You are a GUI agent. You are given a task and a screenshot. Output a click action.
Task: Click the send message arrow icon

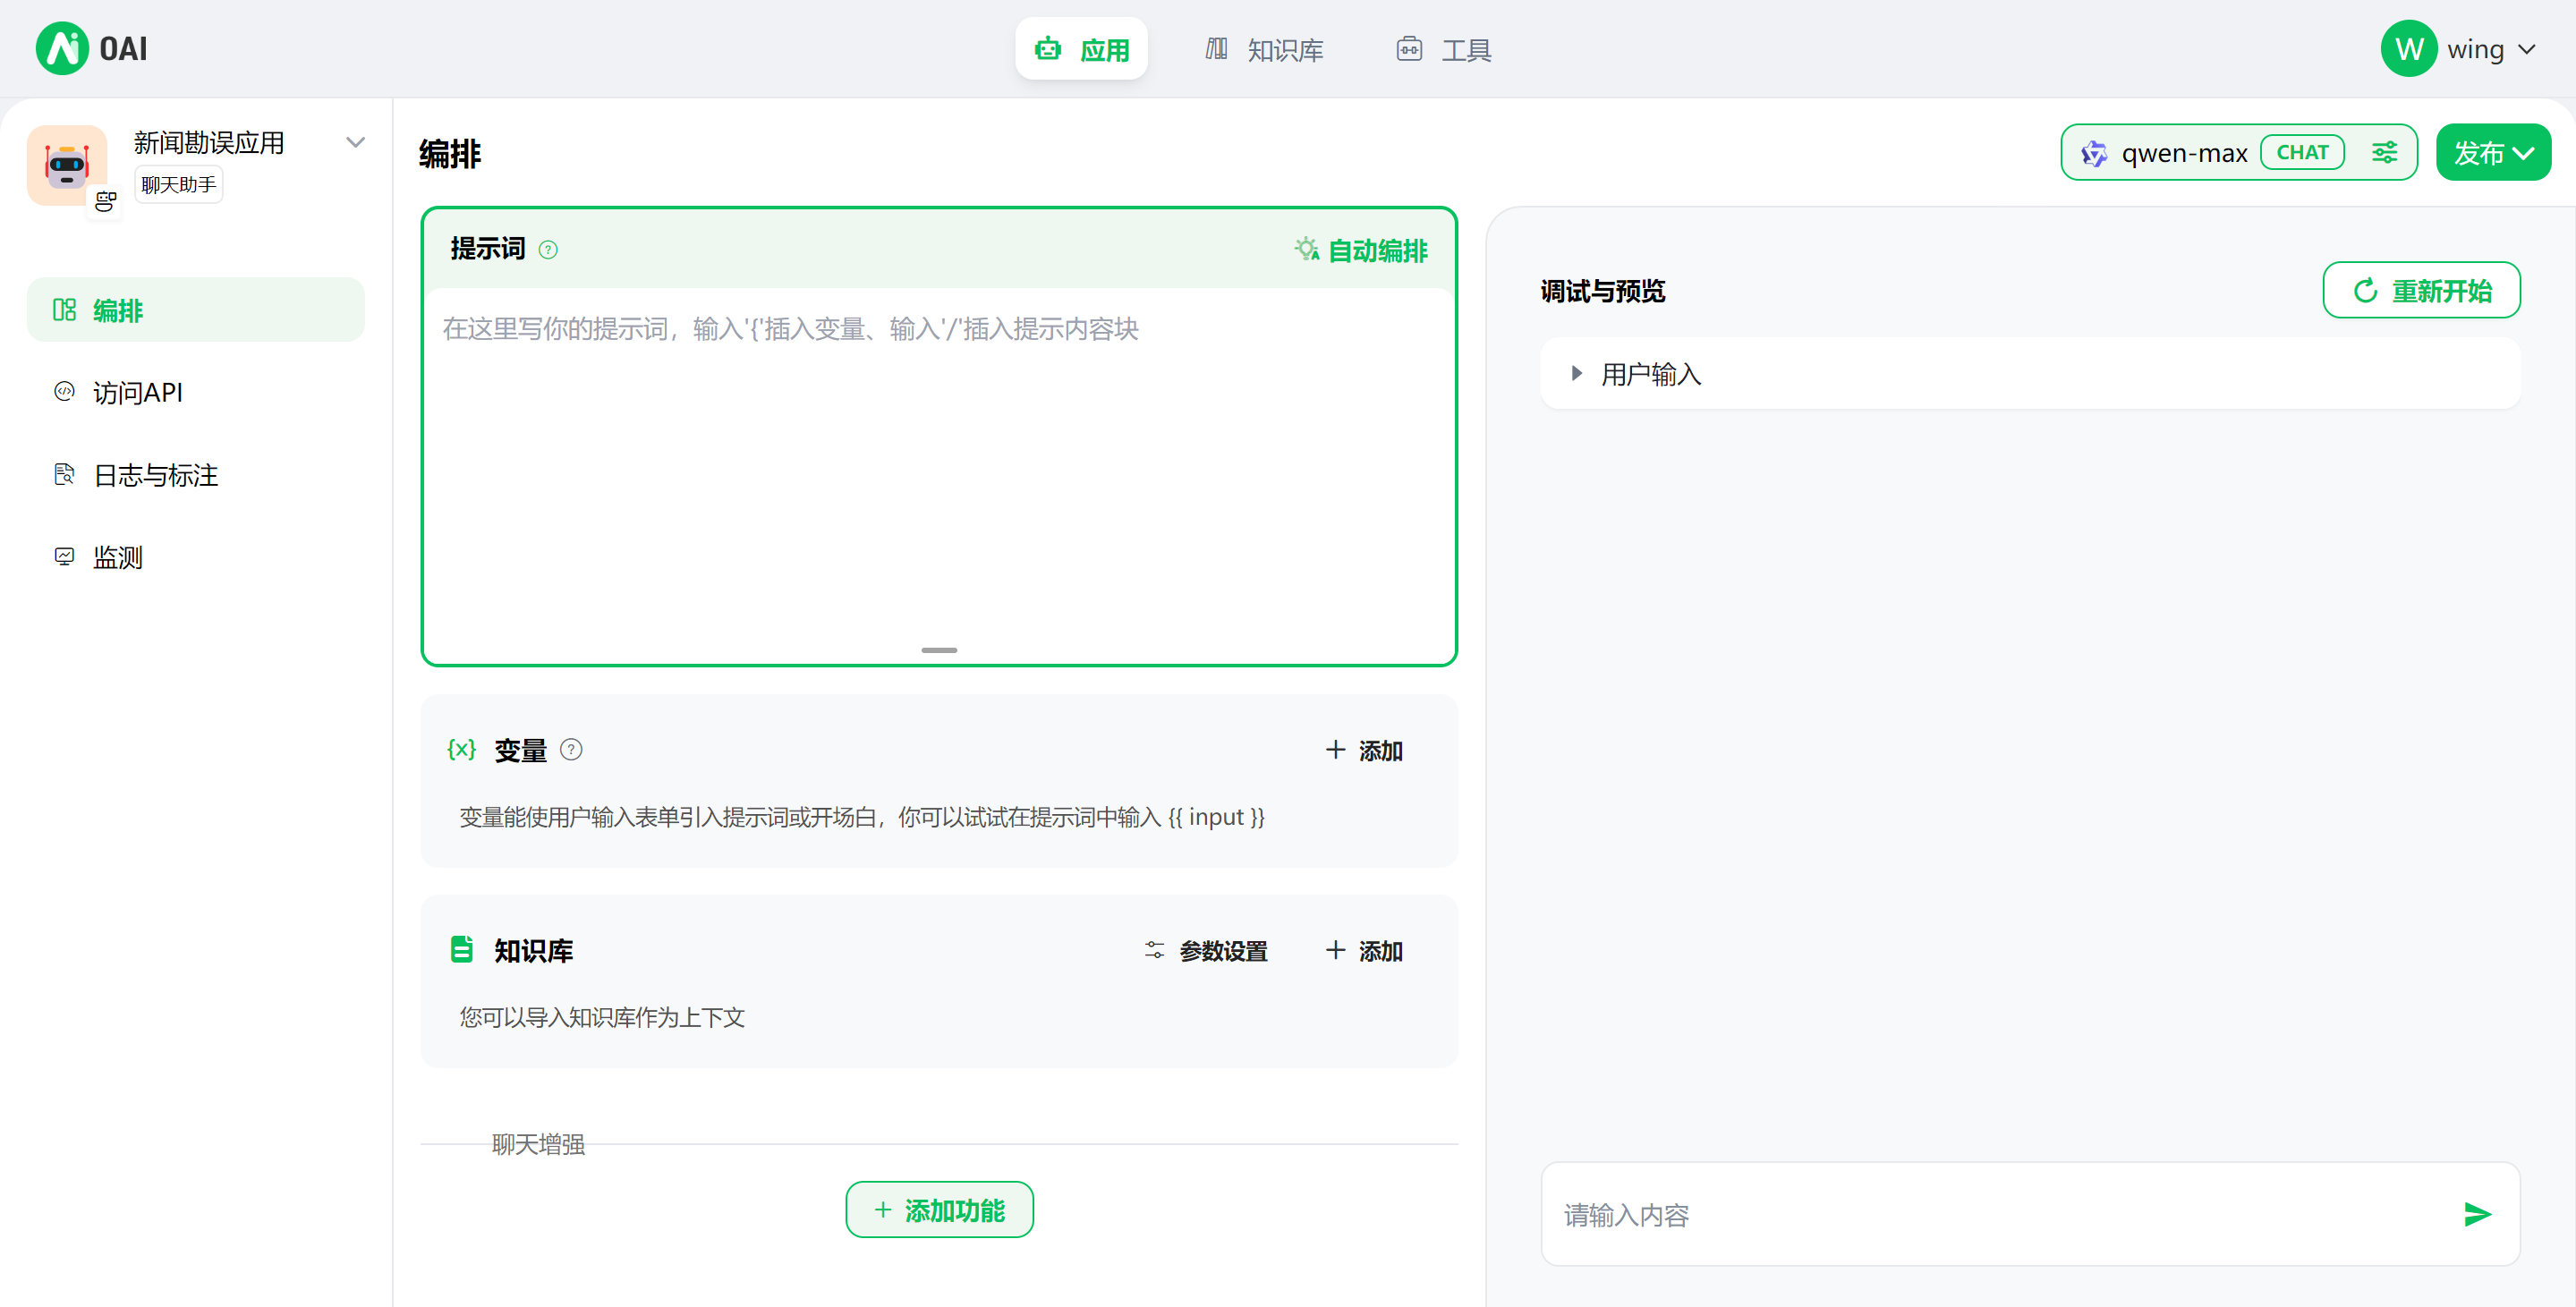point(2477,1214)
